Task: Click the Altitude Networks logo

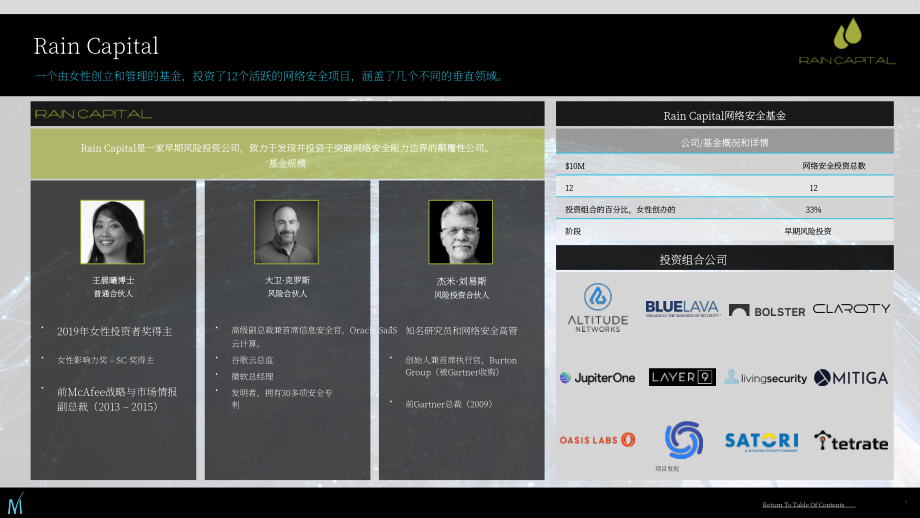Action: pos(597,308)
